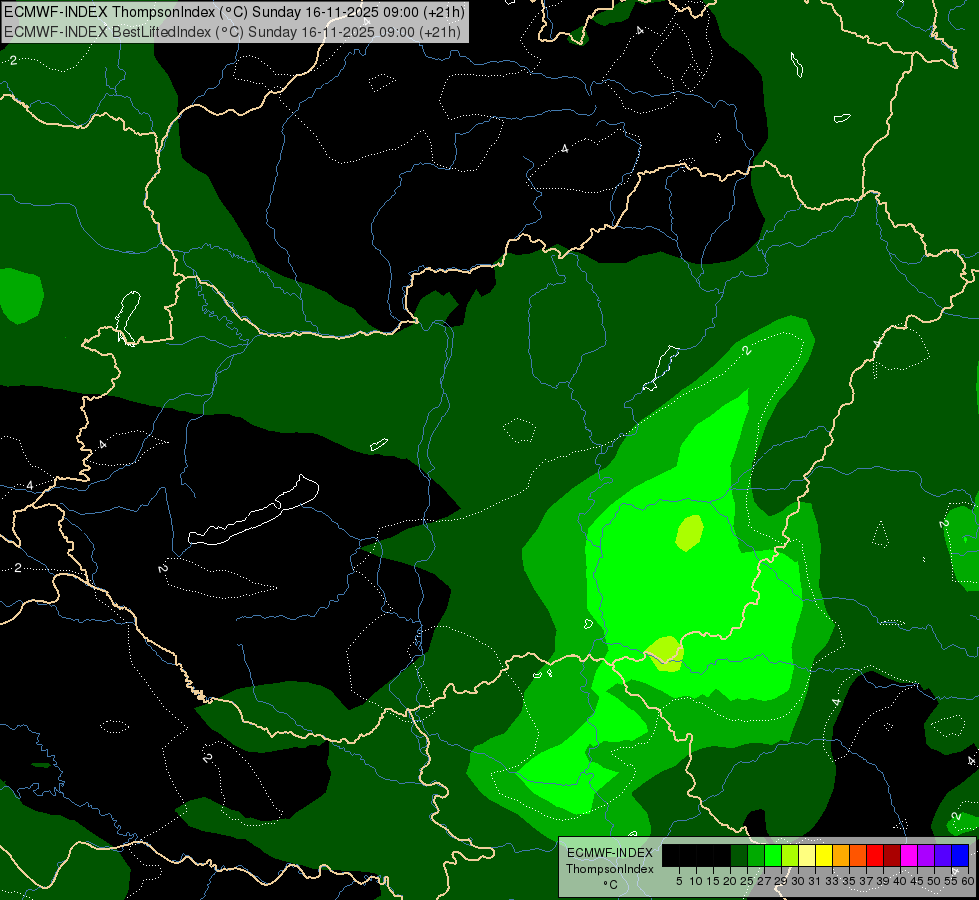Click the legend tick value 45

coord(917,881)
